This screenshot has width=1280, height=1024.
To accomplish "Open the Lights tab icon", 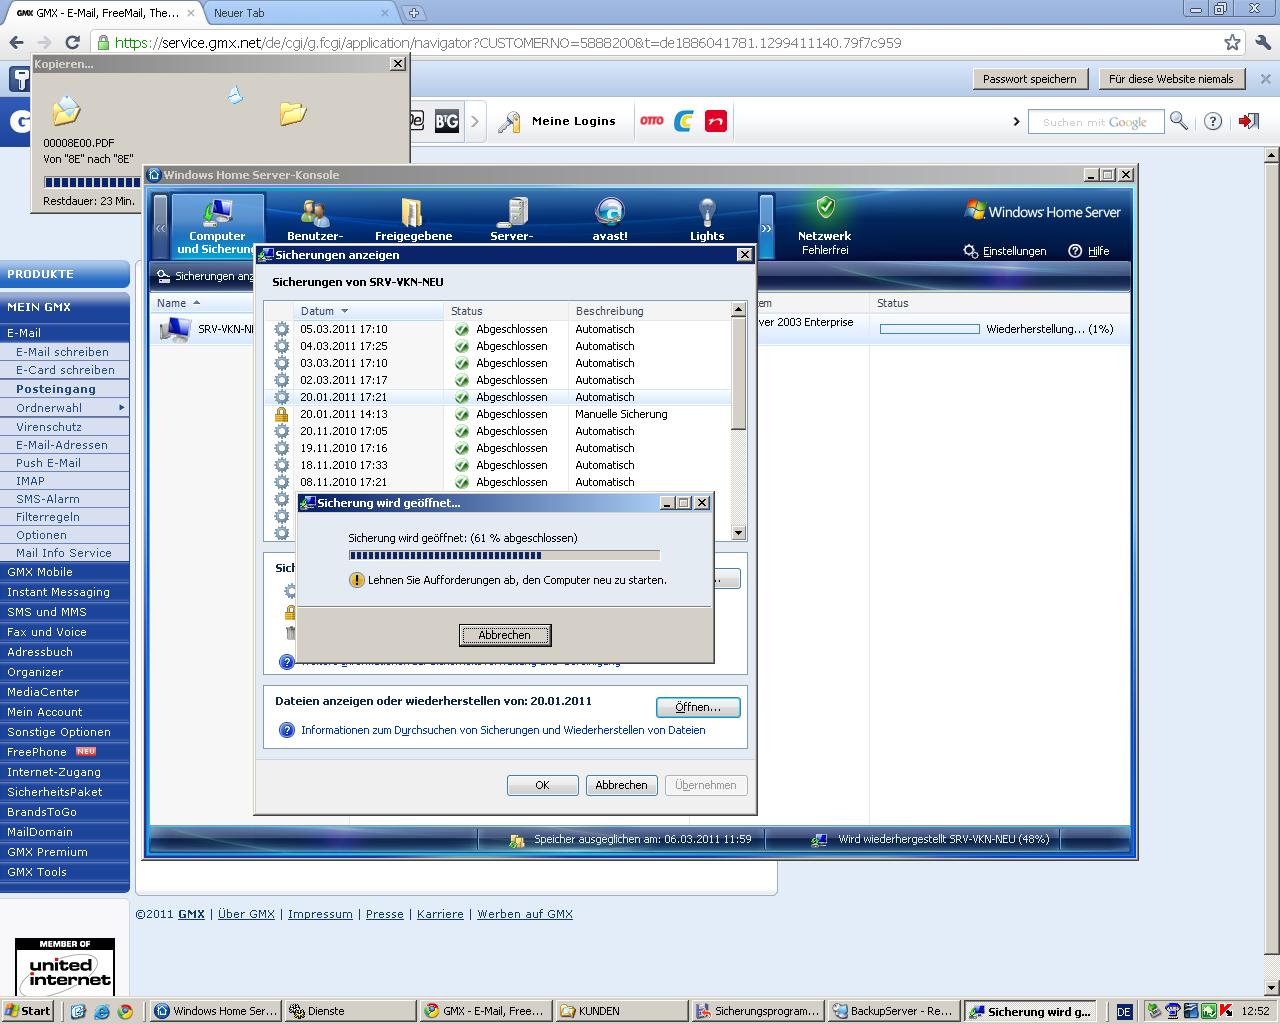I will pos(706,213).
